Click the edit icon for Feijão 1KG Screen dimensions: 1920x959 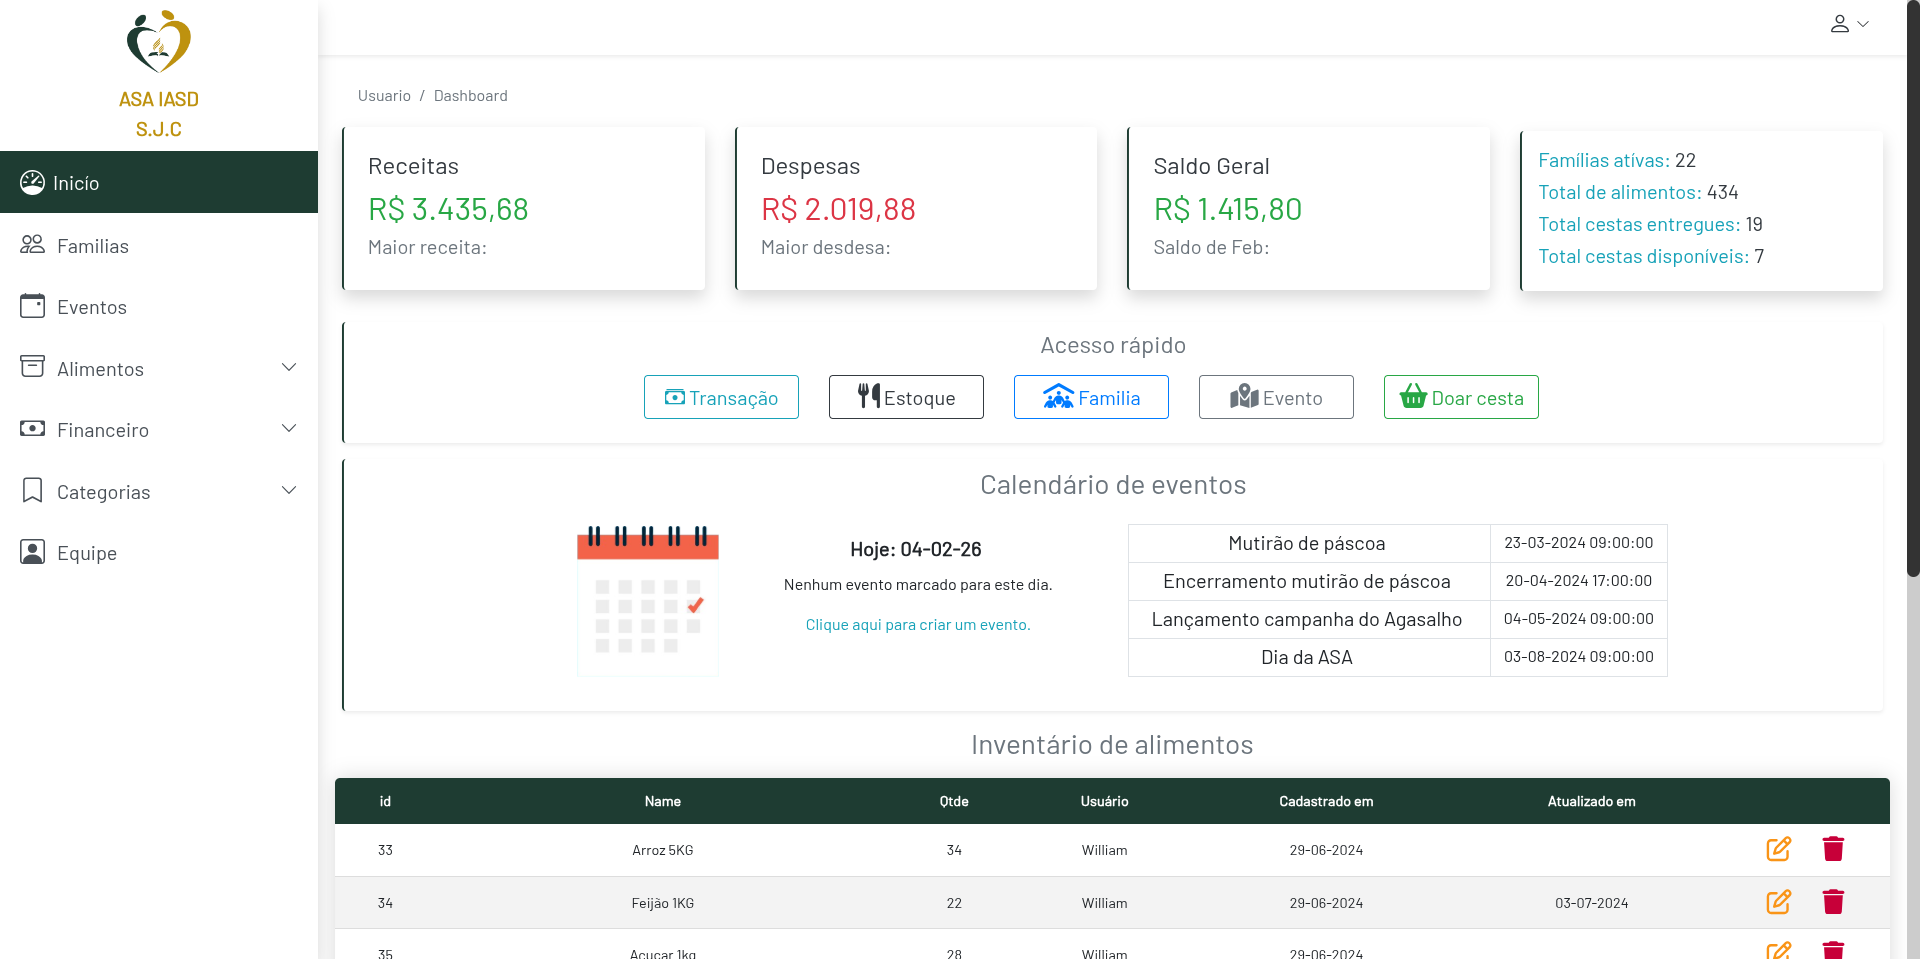1778,902
